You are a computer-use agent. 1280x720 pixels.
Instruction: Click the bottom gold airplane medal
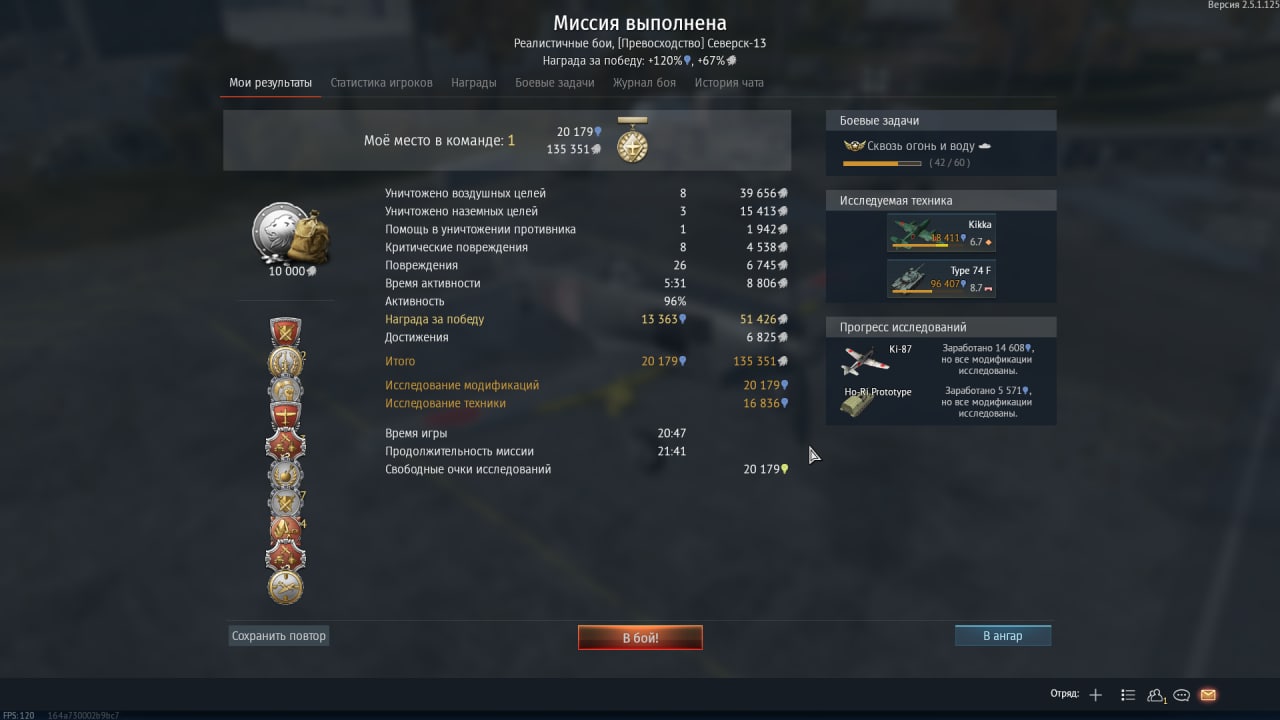286,586
